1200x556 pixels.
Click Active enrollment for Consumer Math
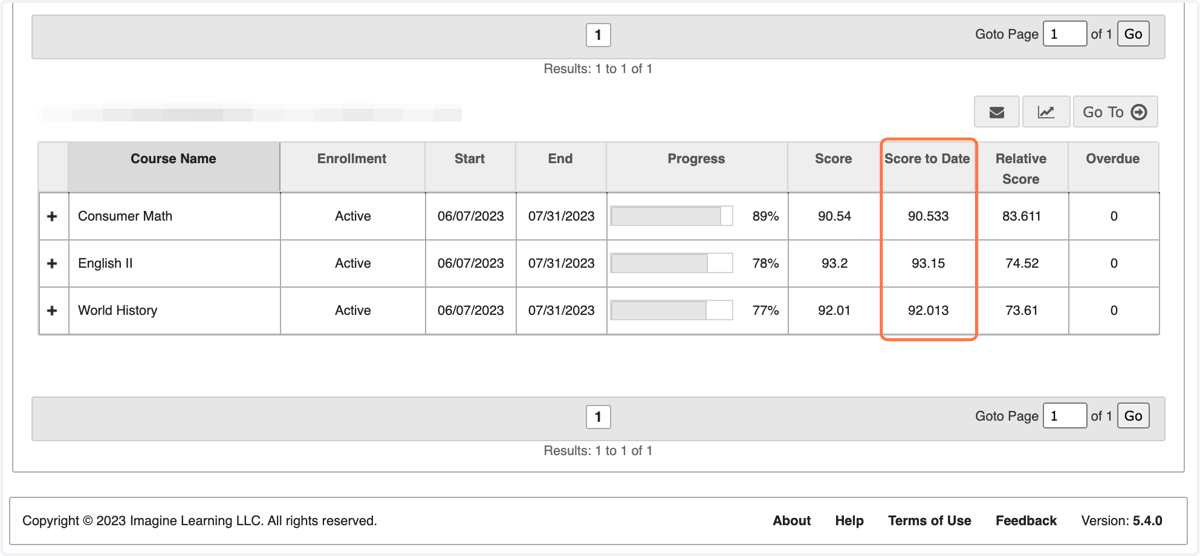point(353,216)
